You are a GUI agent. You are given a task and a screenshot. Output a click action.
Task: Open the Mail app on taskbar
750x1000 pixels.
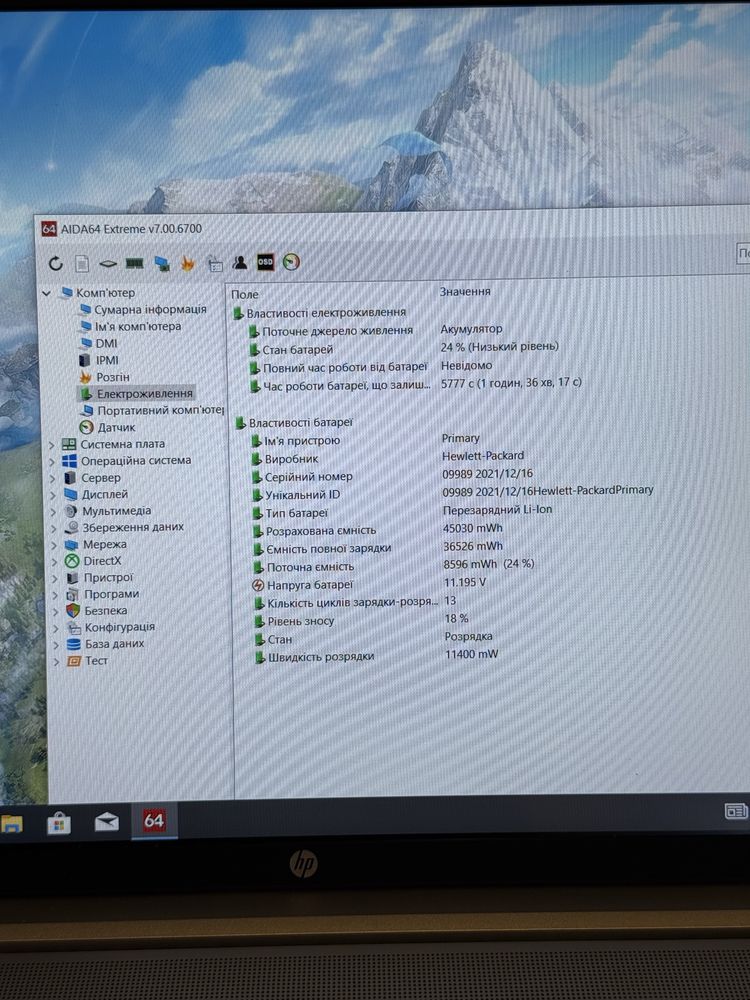[107, 822]
